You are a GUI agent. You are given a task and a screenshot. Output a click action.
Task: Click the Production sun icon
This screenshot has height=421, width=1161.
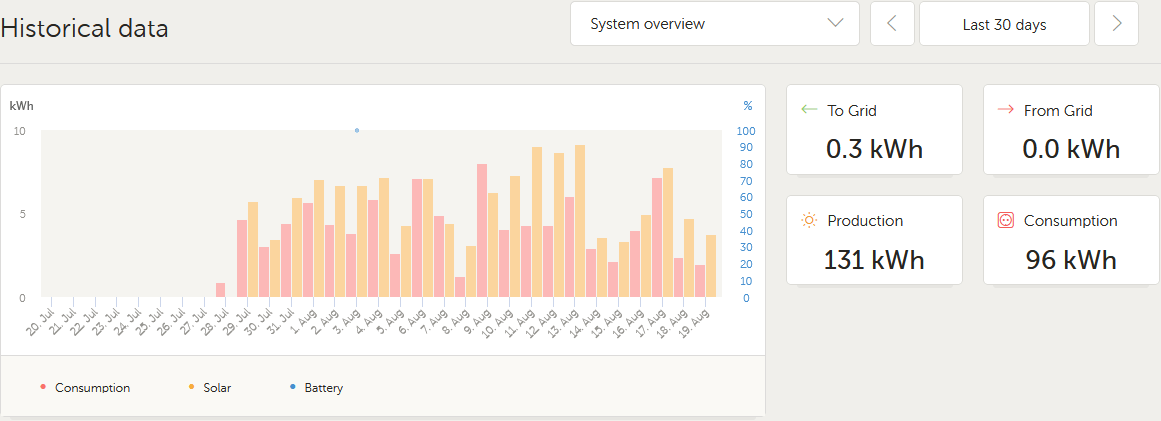[810, 220]
